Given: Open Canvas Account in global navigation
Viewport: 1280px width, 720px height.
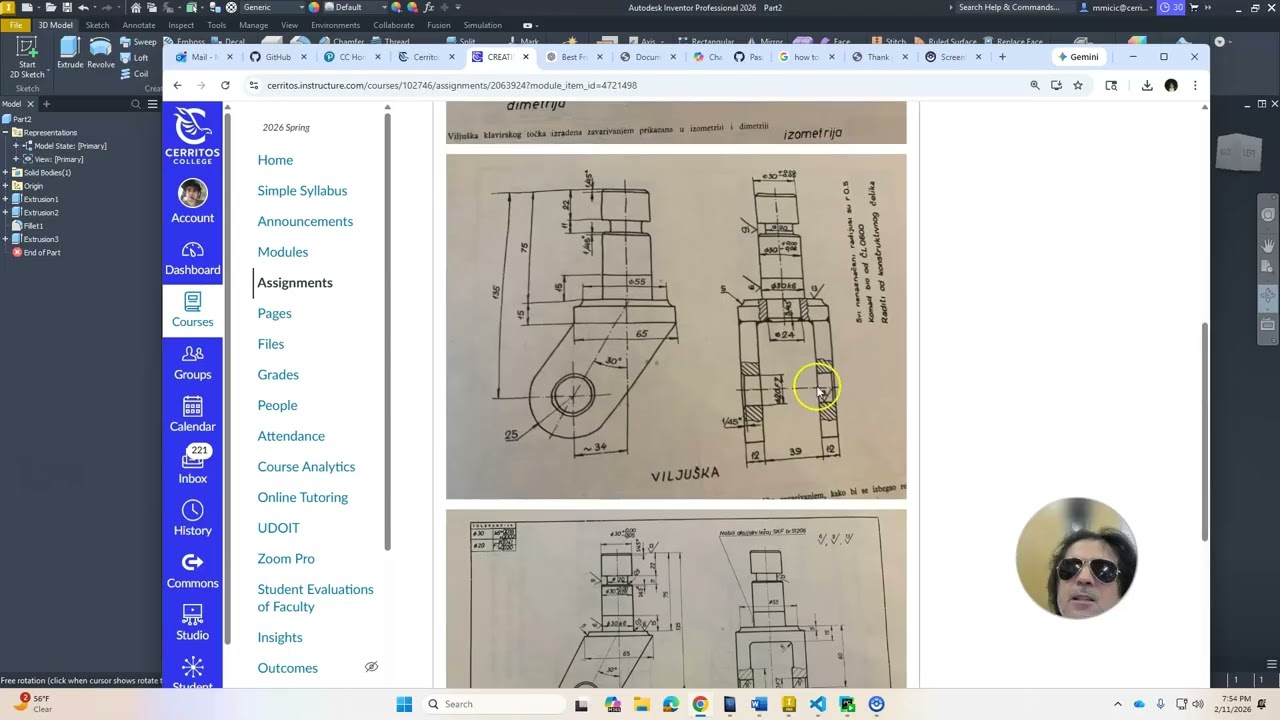Looking at the screenshot, I should click(x=192, y=201).
